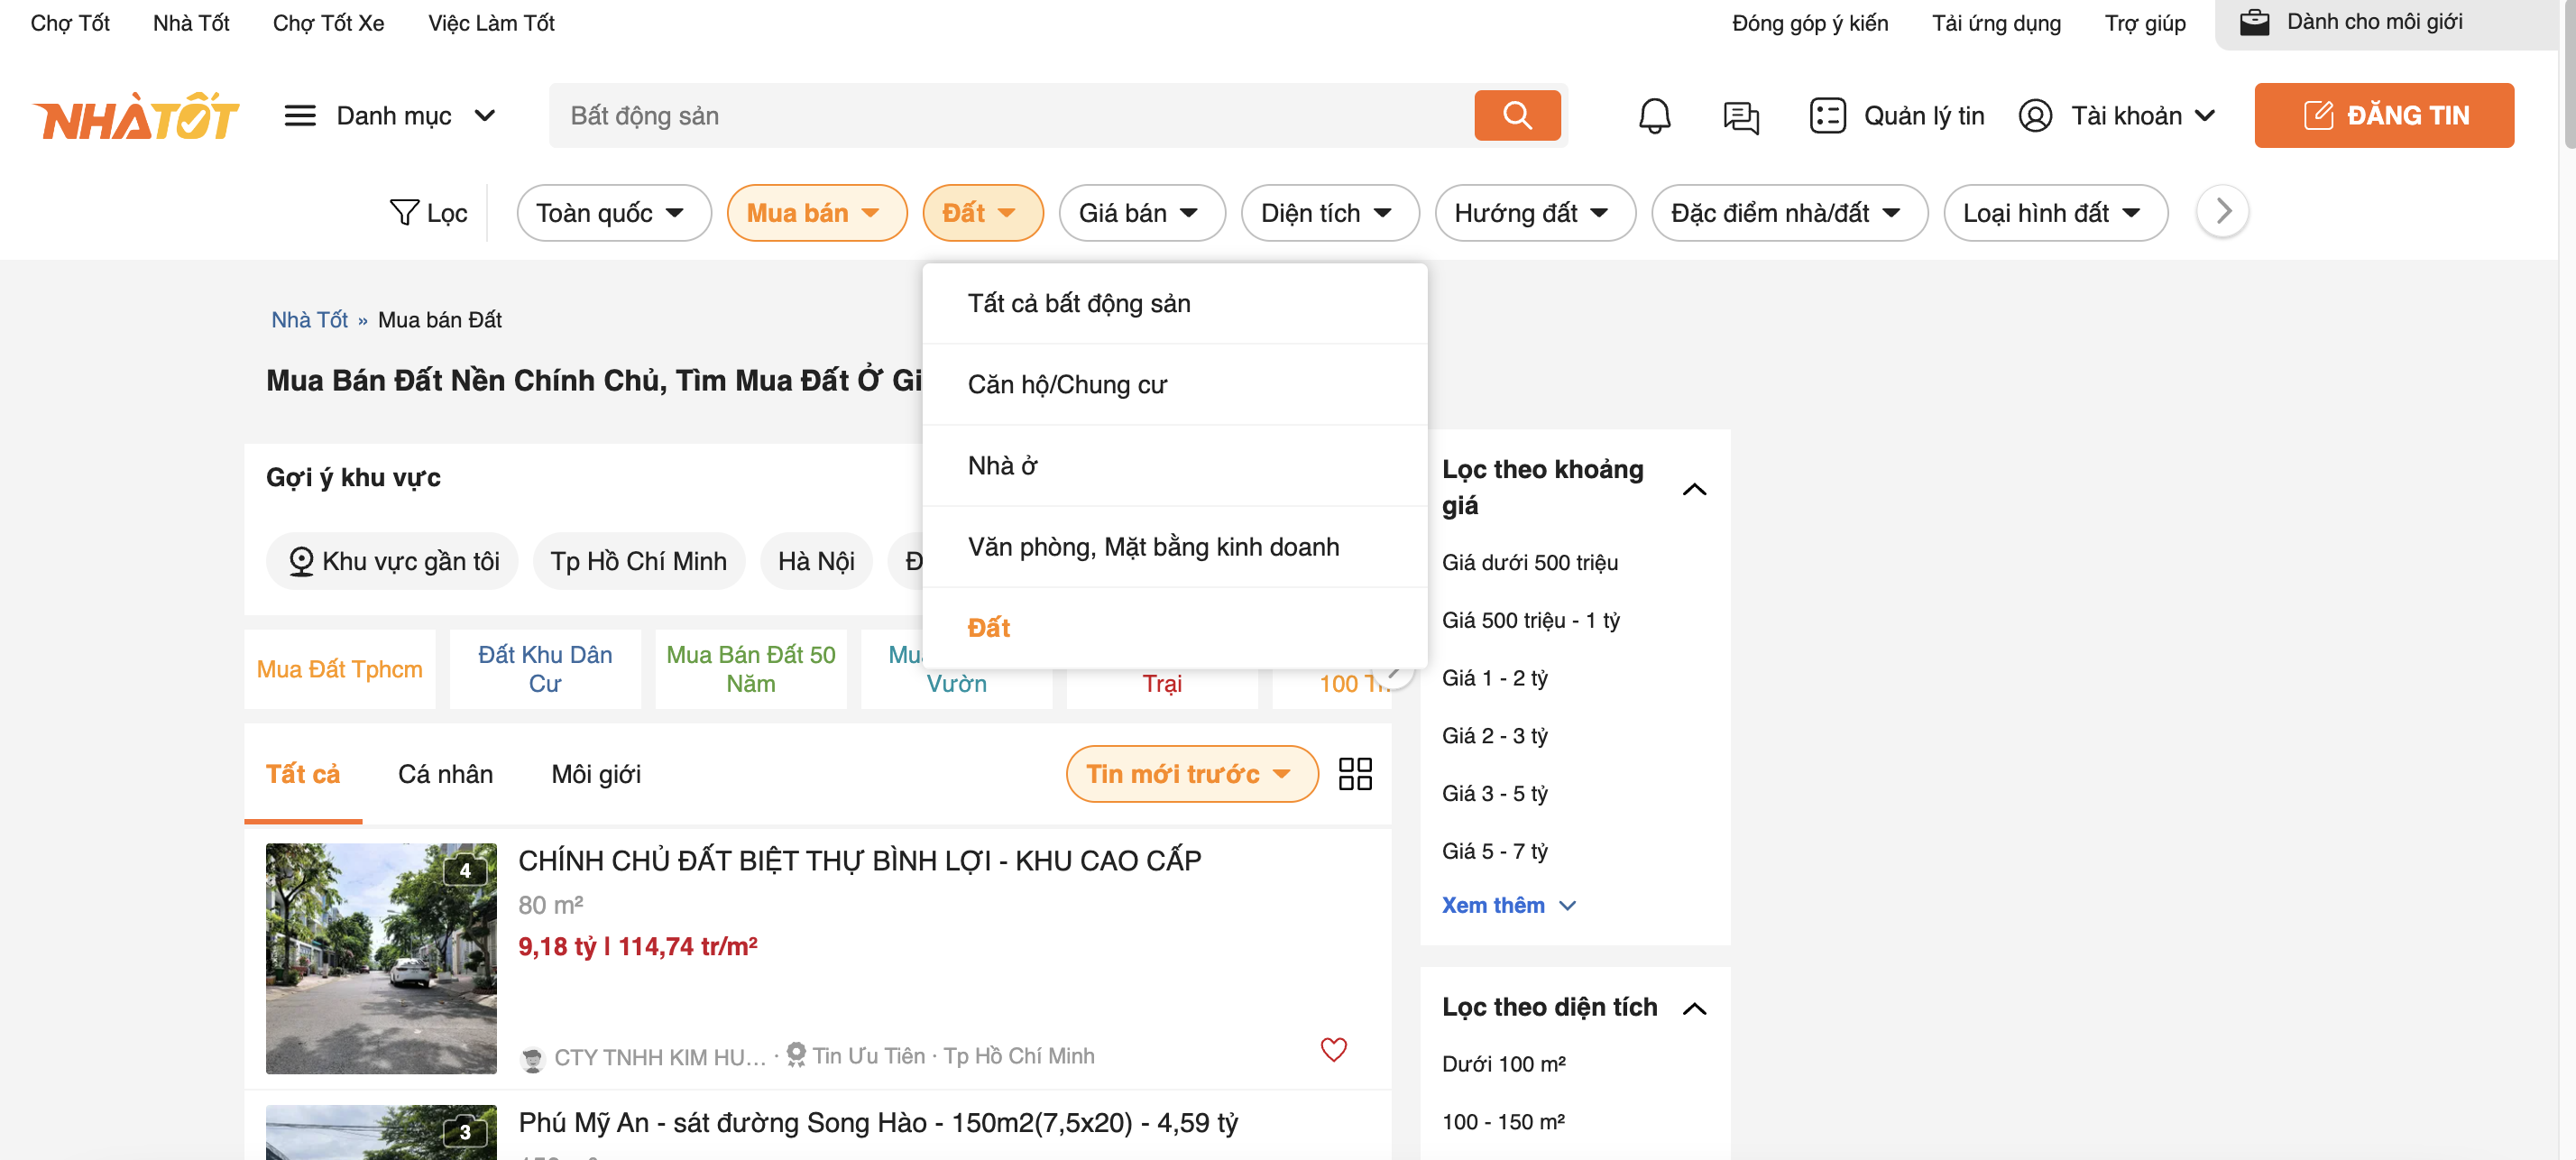2576x1160 pixels.
Task: Open Đặc điểm nhà/đất dropdown
Action: 1789,213
